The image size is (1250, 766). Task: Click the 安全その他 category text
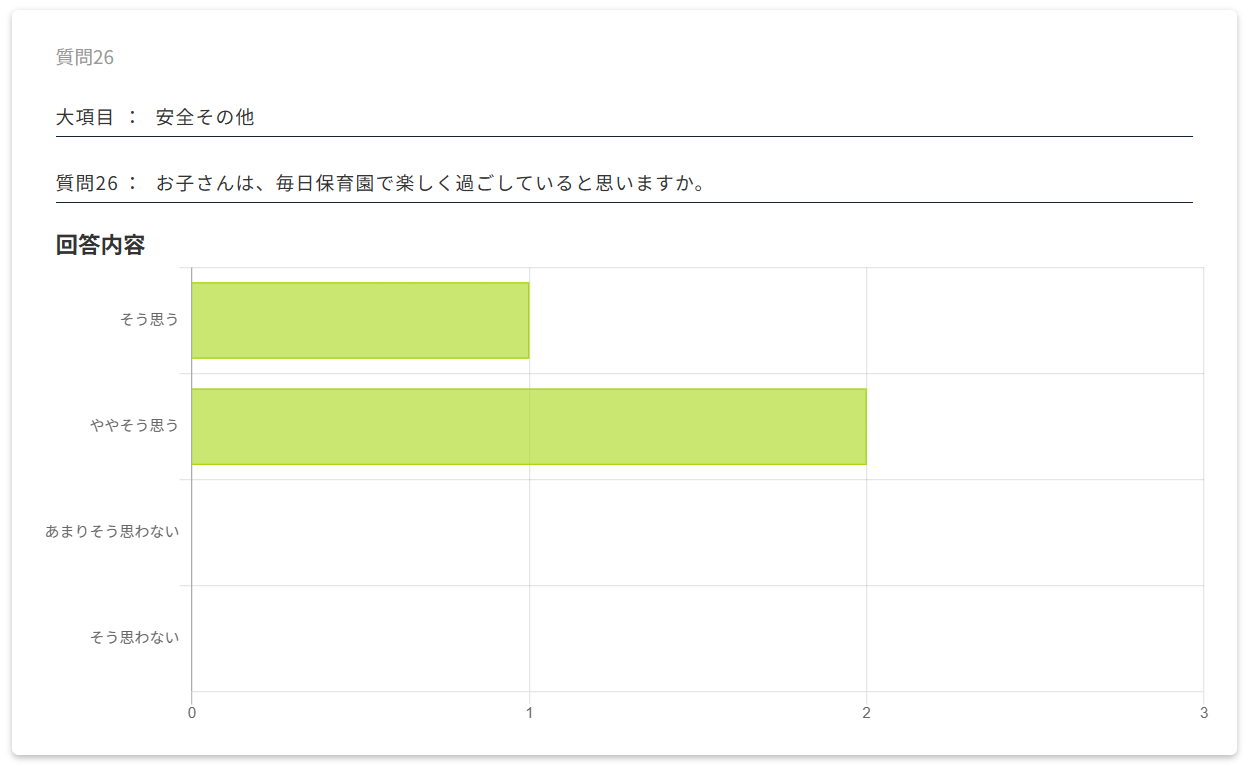pyautogui.click(x=205, y=118)
